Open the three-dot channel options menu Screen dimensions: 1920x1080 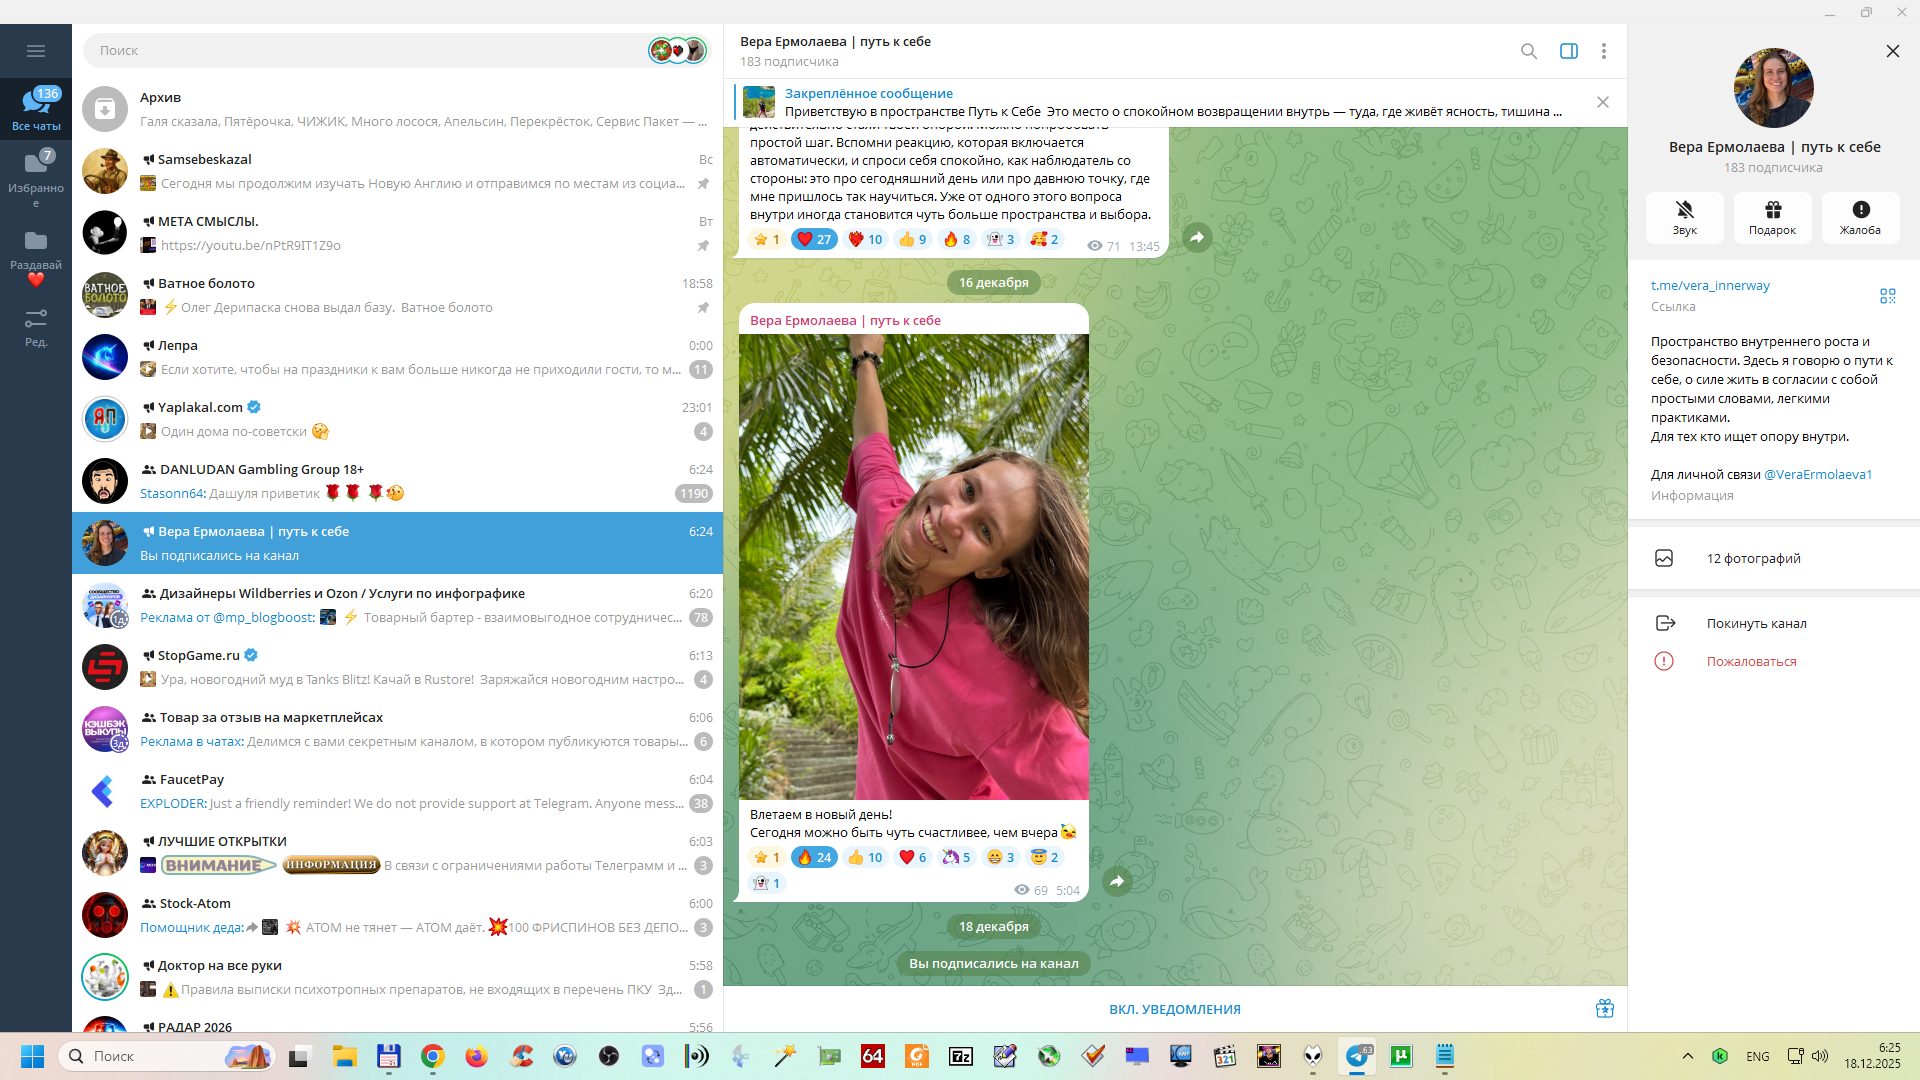[1603, 51]
